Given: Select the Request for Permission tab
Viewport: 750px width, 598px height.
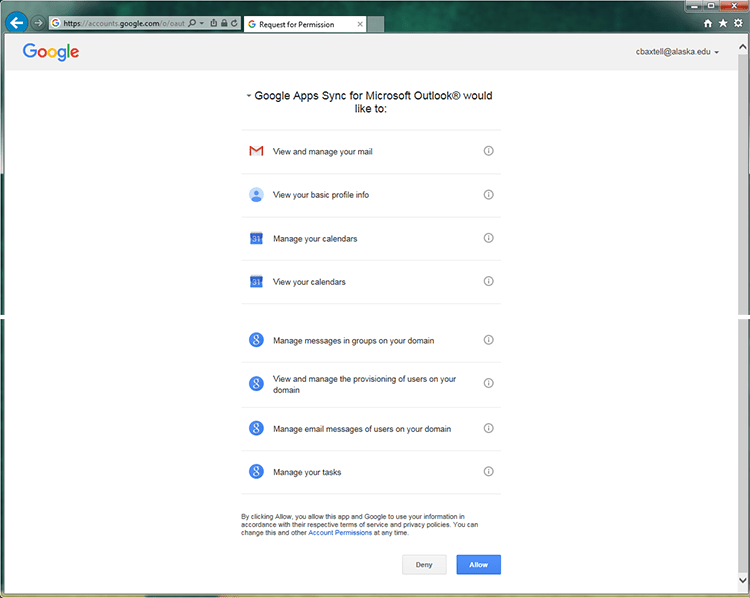Looking at the screenshot, I should (x=300, y=23).
